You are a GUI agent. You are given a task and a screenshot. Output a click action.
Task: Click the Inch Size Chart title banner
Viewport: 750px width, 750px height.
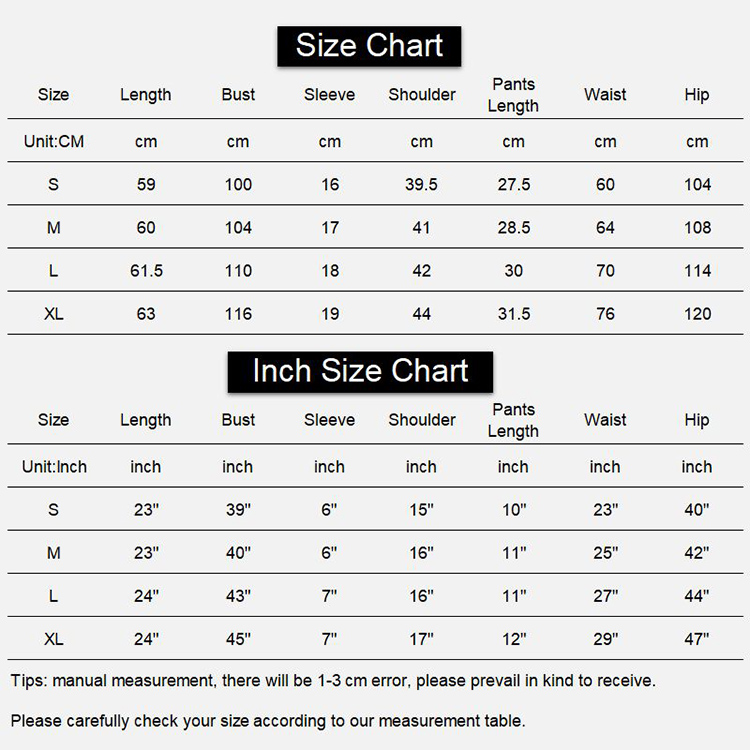click(360, 372)
